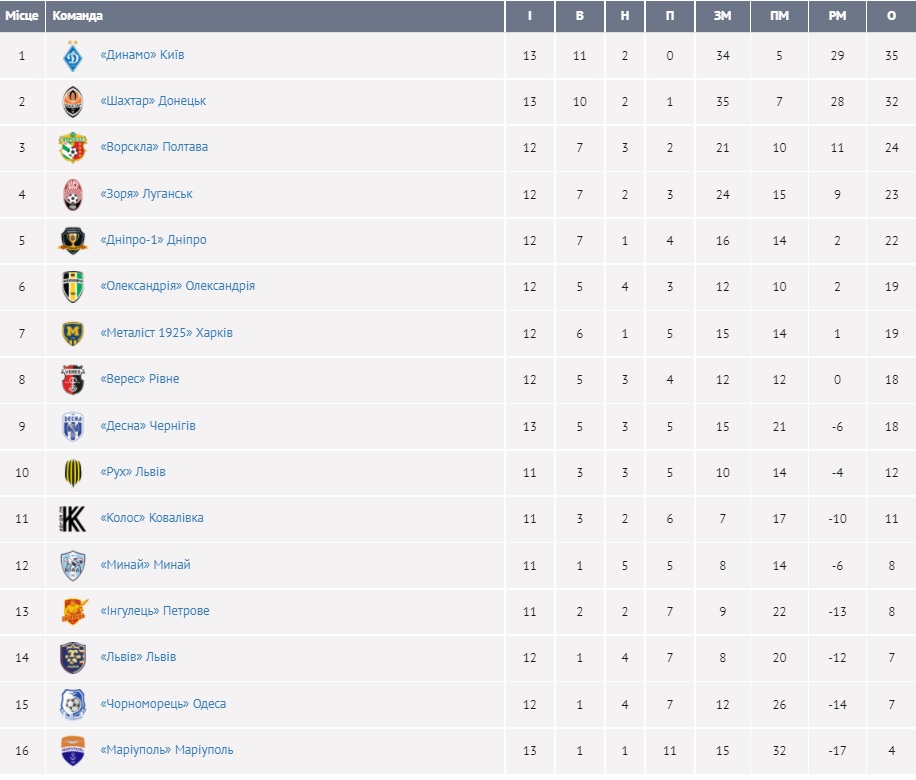Click the Kolos Kovalivka black logo
Viewport: 916px width, 780px height.
tap(73, 518)
